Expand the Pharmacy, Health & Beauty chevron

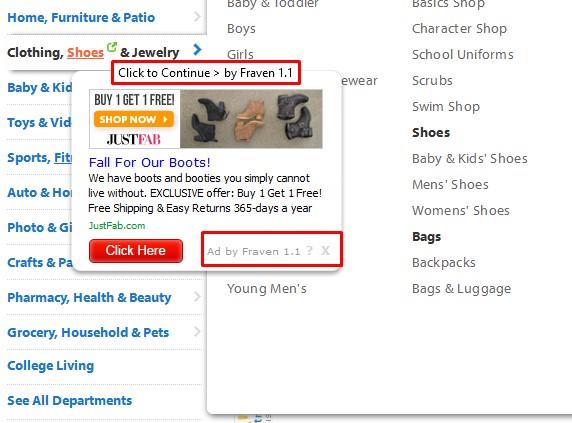[197, 296]
